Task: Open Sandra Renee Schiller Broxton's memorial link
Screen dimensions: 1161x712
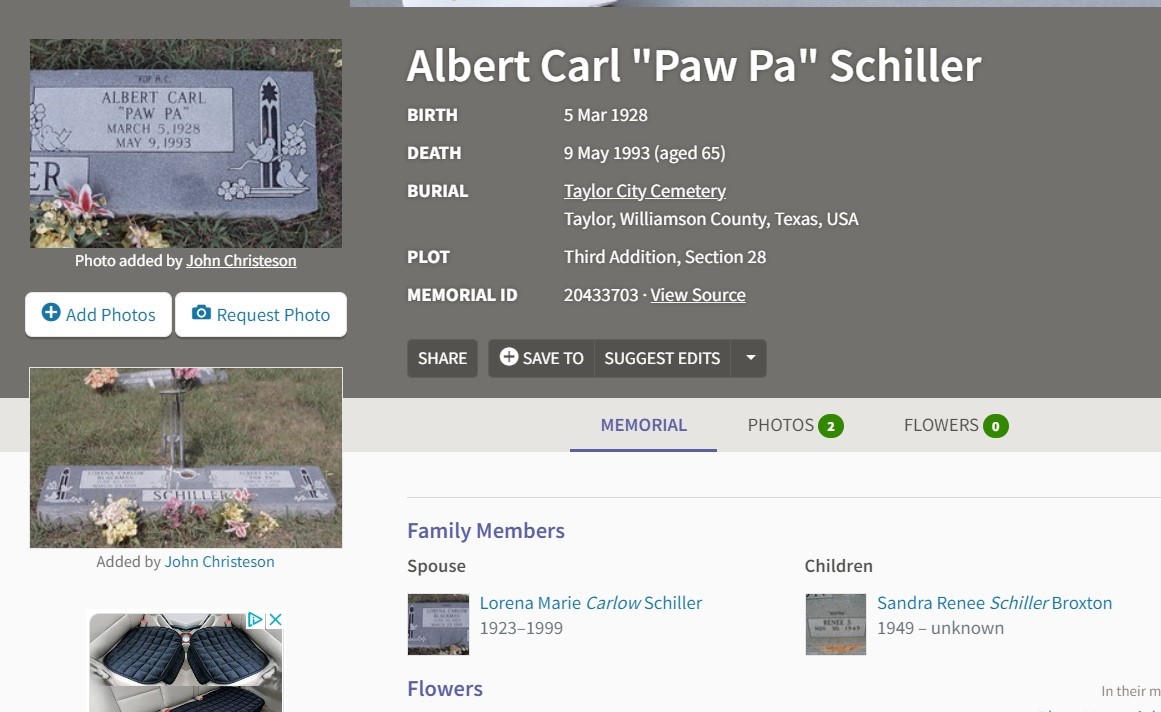Action: click(994, 603)
